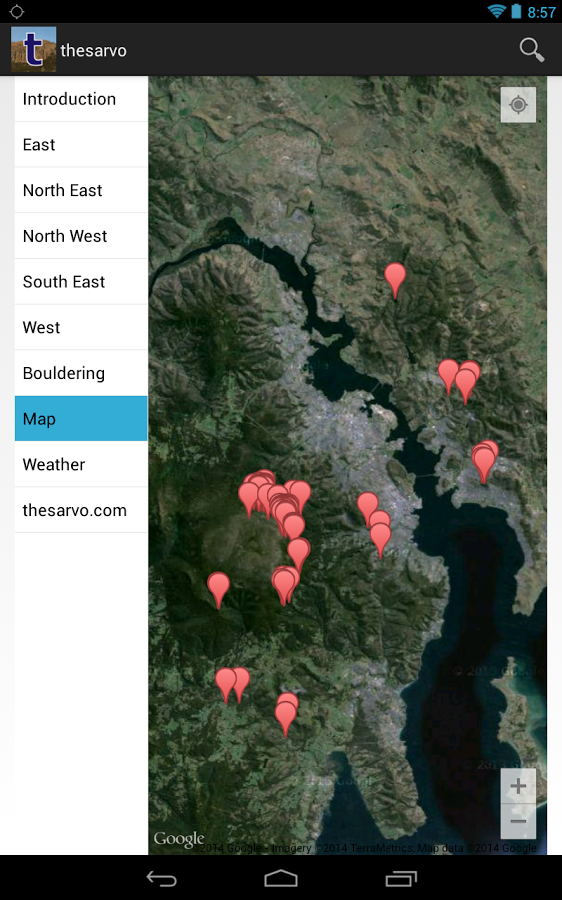This screenshot has height=900, width=562.
Task: Zoom out with the minus button
Action: tap(518, 821)
